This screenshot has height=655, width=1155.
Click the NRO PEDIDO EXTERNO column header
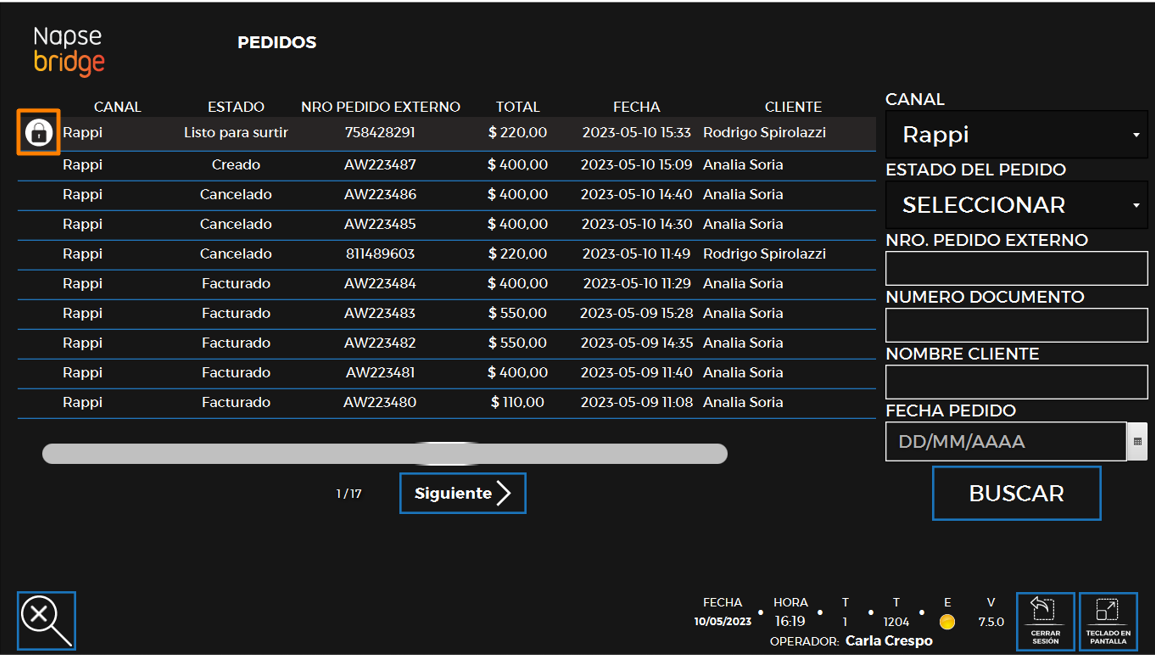pyautogui.click(x=380, y=107)
